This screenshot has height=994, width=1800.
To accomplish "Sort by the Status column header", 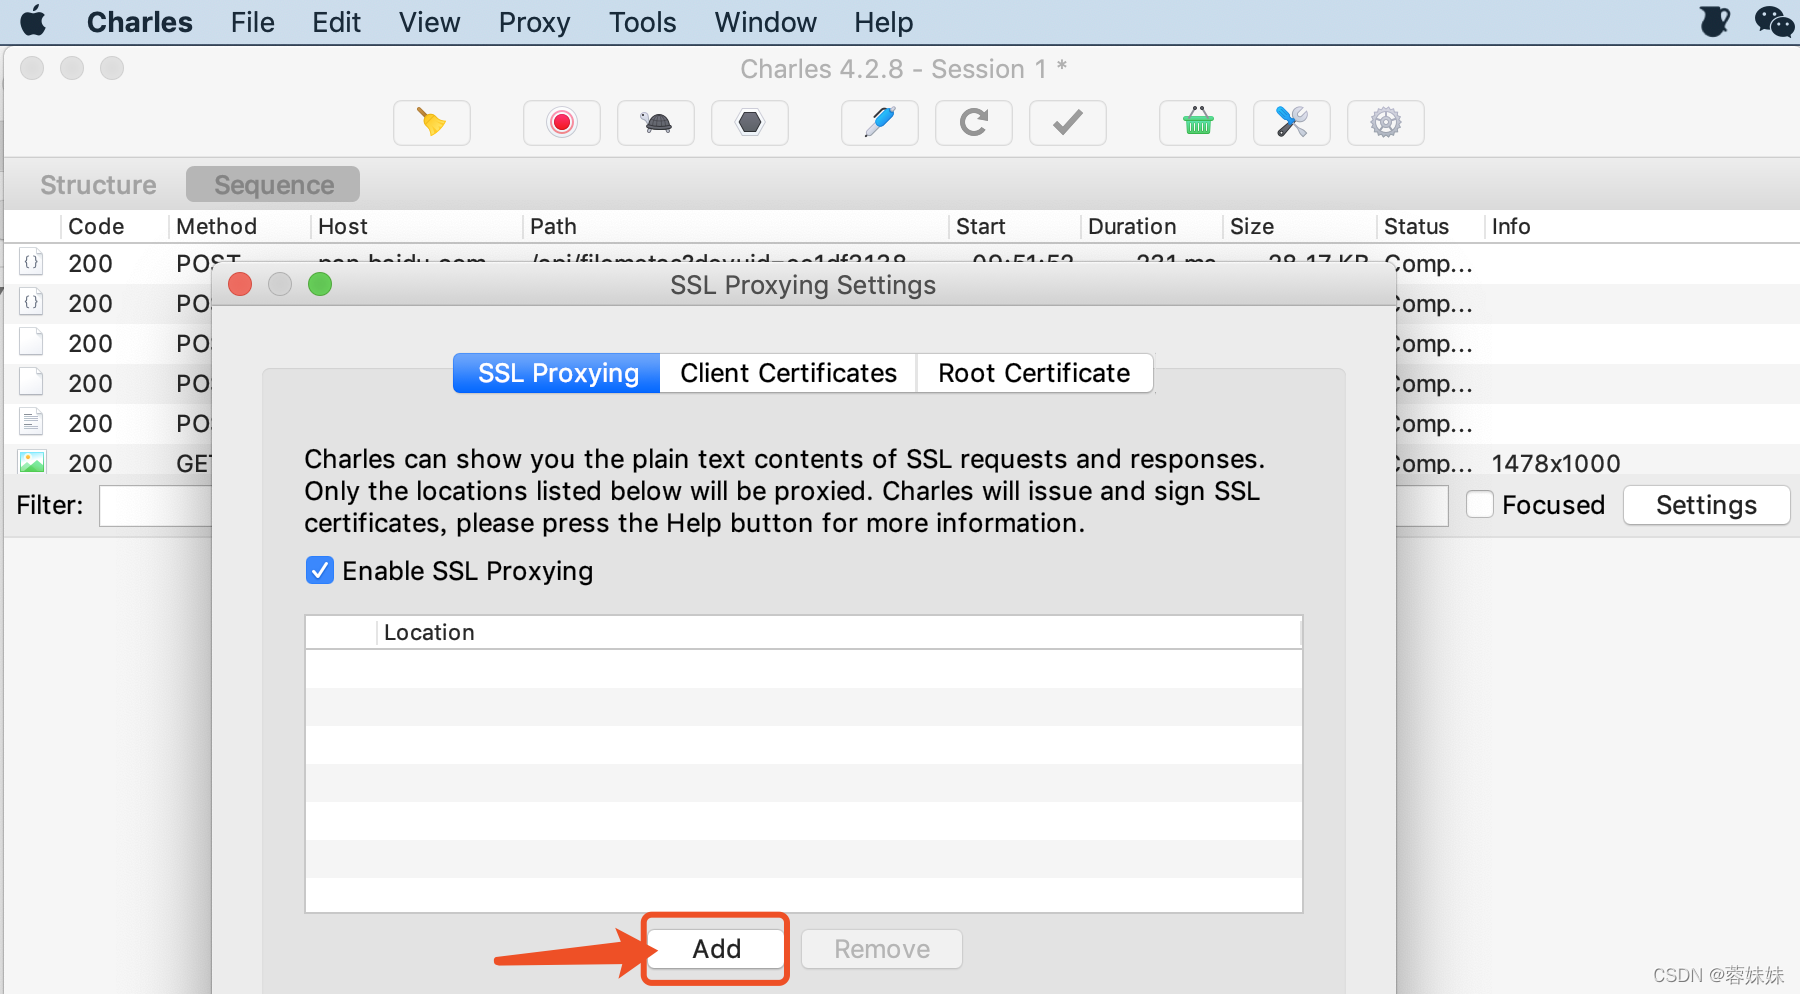I will coord(1416,226).
